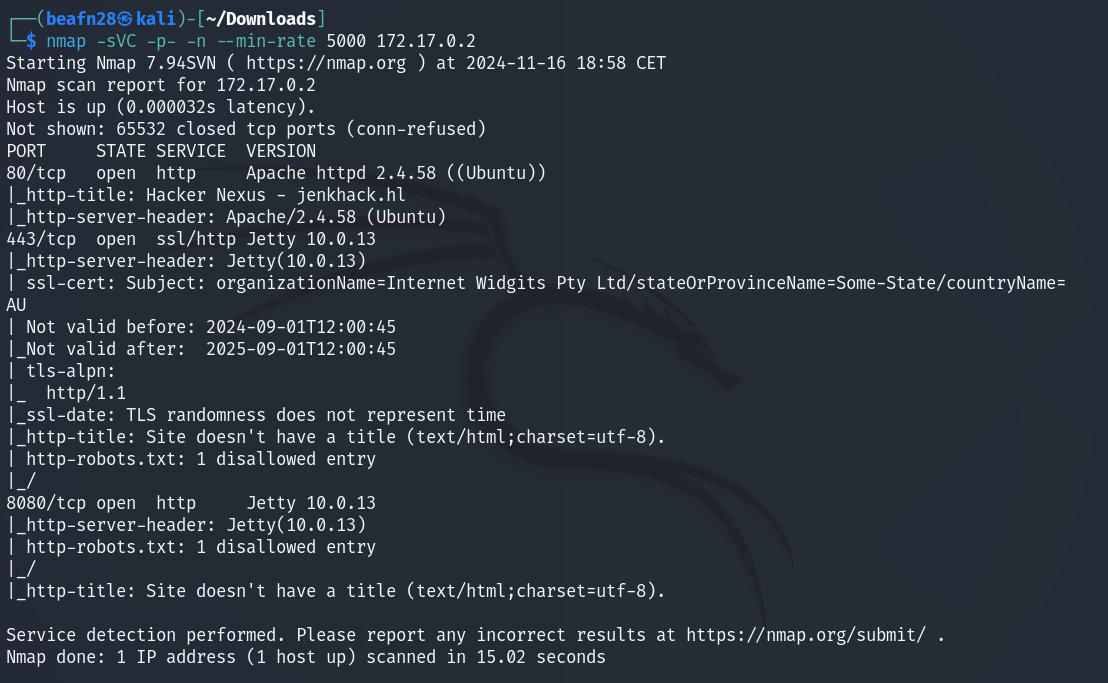Image resolution: width=1108 pixels, height=683 pixels.
Task: Select the target IP in the nmap command
Action: pos(426,41)
